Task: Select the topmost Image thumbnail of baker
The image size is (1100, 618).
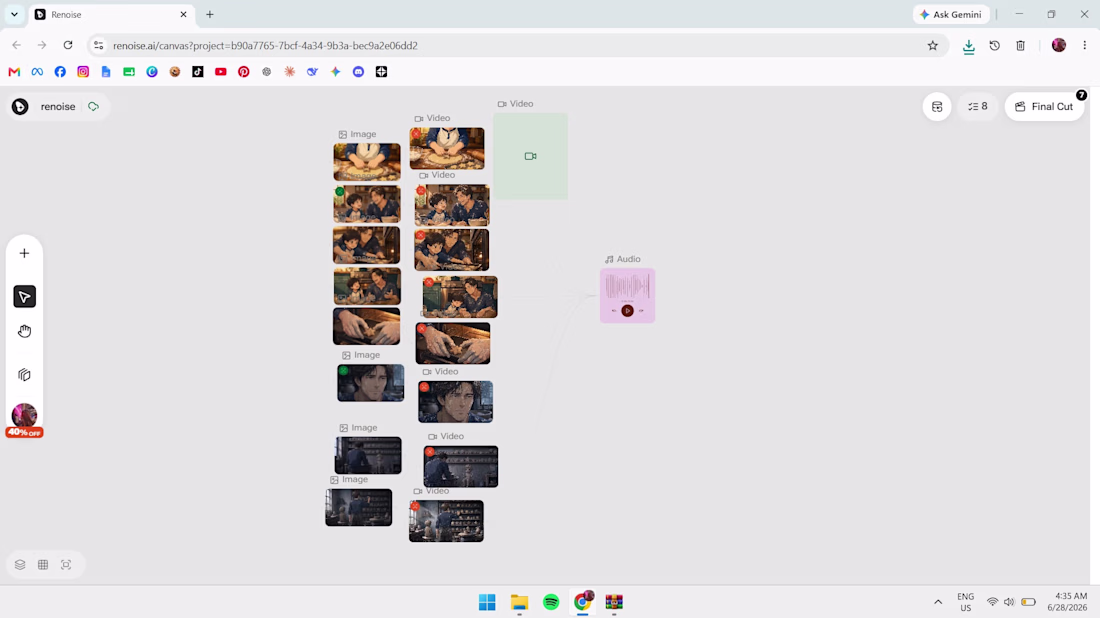Action: [x=367, y=161]
